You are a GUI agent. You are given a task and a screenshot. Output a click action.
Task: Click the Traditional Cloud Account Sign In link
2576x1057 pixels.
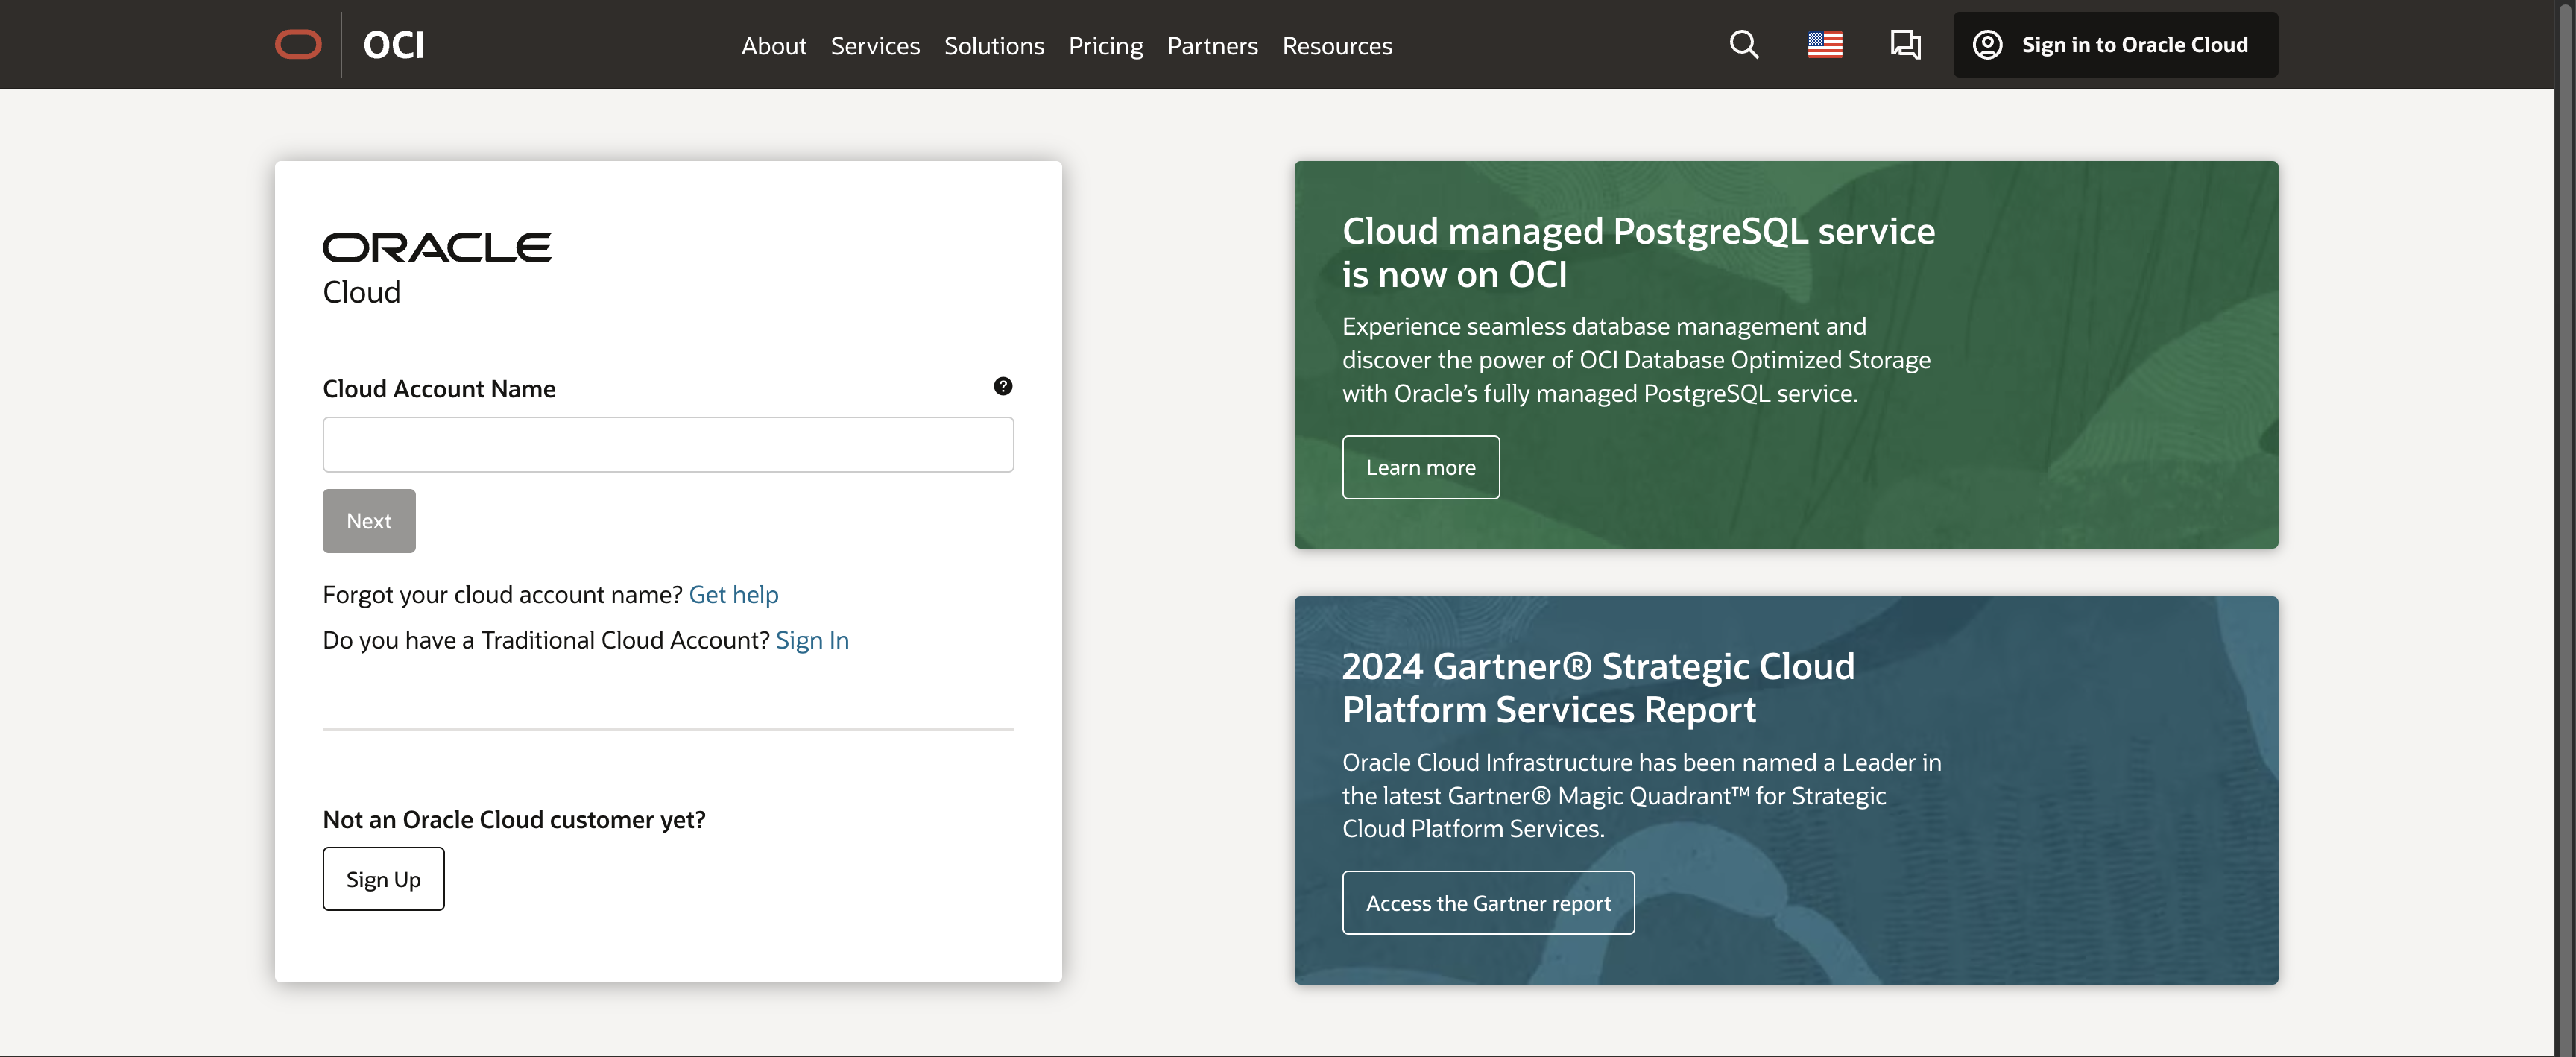(x=812, y=640)
